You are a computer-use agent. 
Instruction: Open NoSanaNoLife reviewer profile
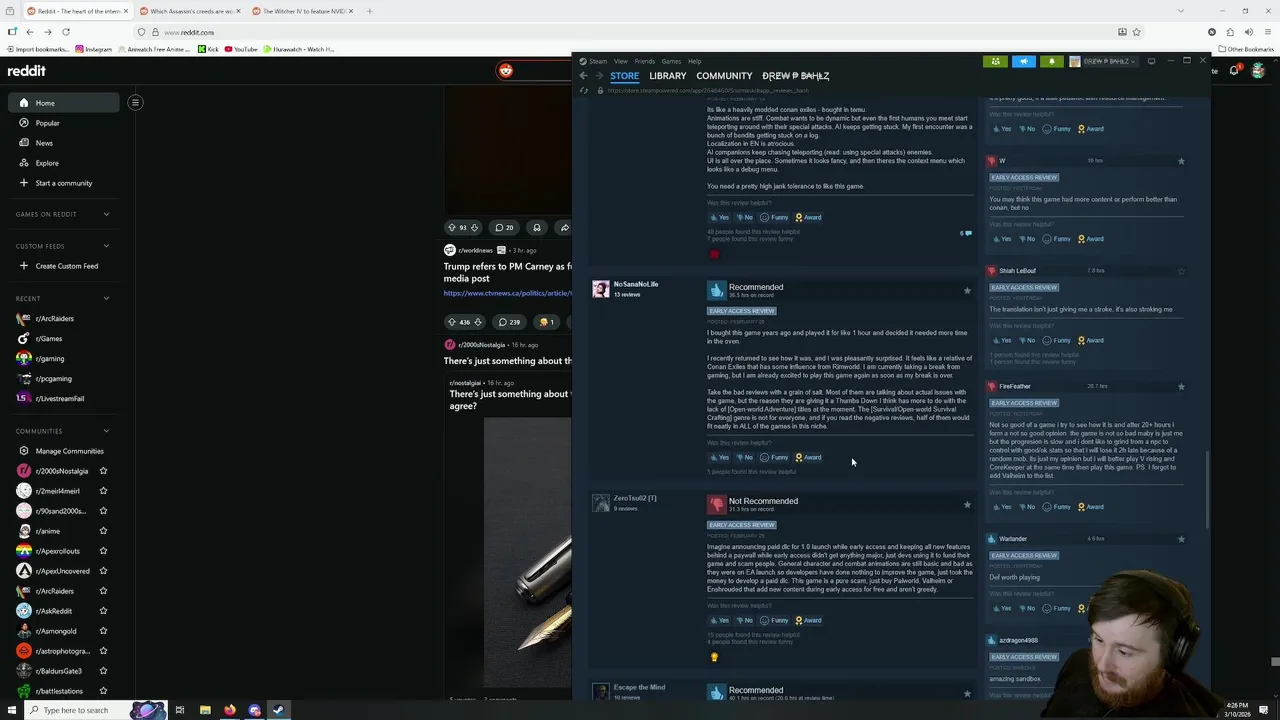coord(636,284)
